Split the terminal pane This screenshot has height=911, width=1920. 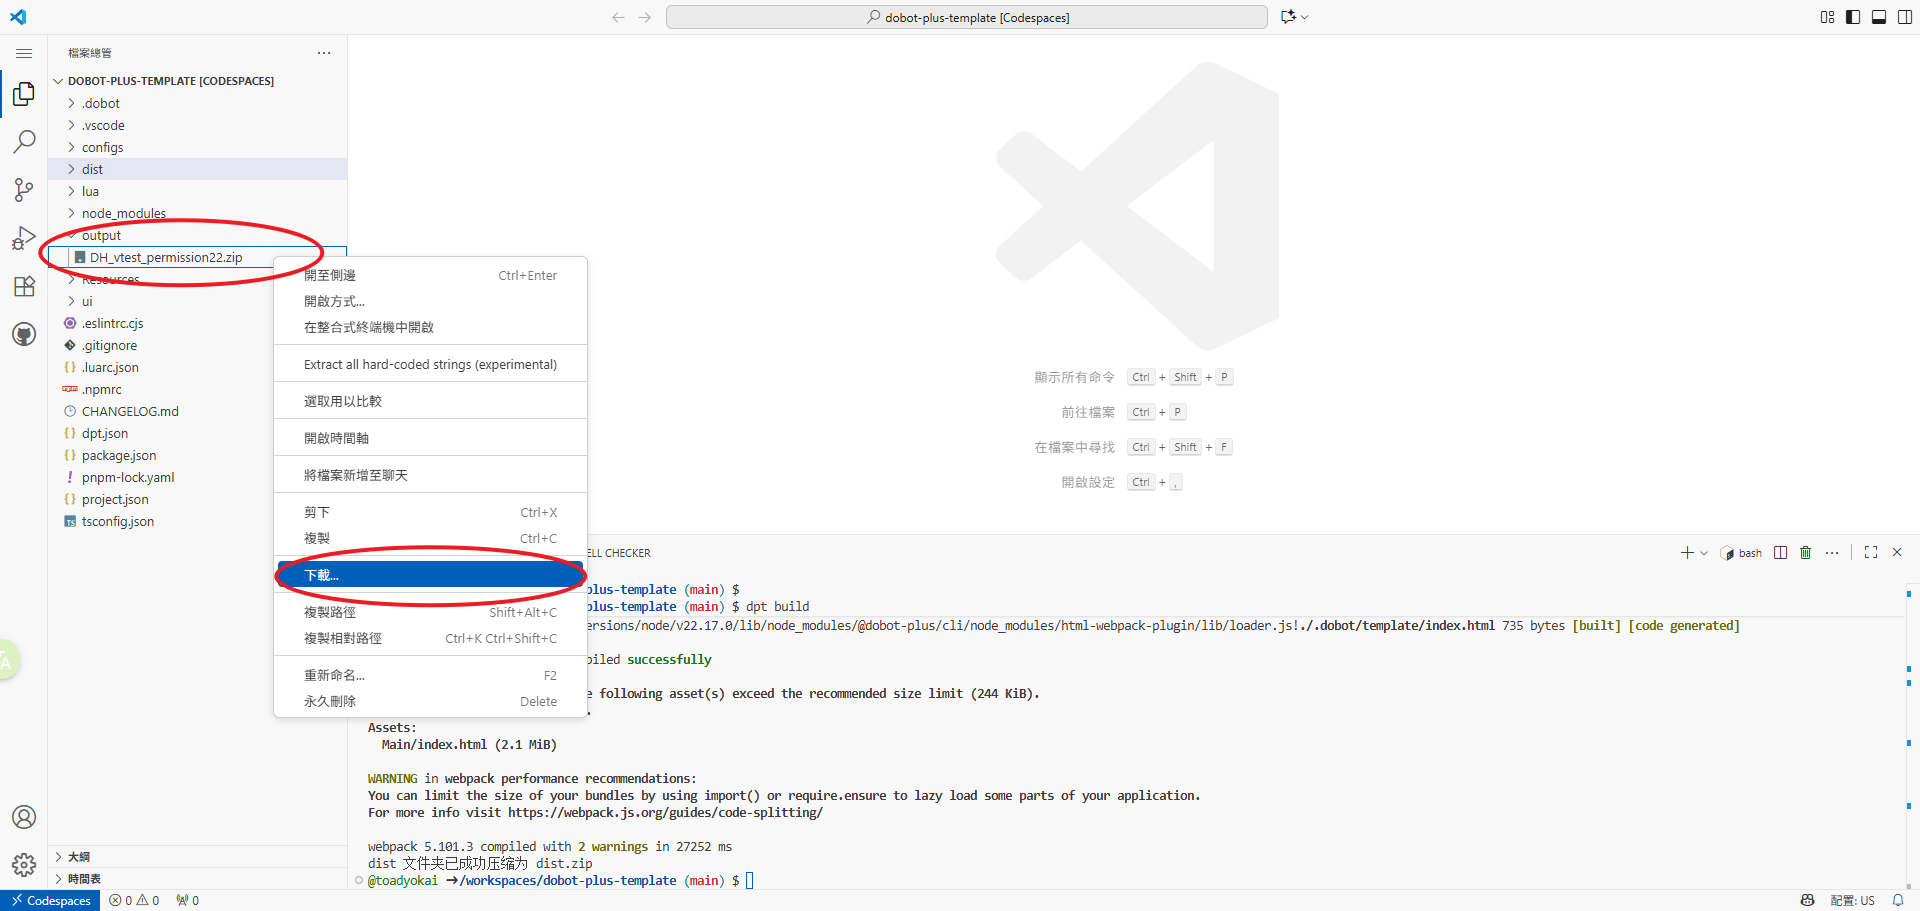tap(1780, 553)
